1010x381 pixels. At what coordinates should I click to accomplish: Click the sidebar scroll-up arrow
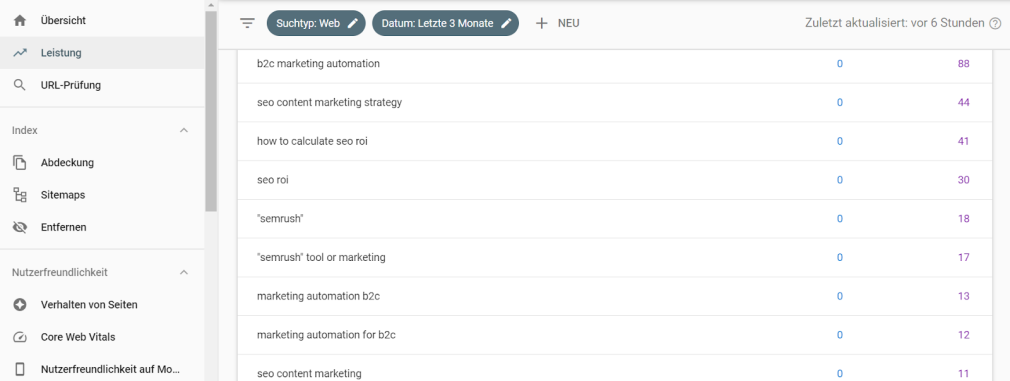(x=211, y=5)
